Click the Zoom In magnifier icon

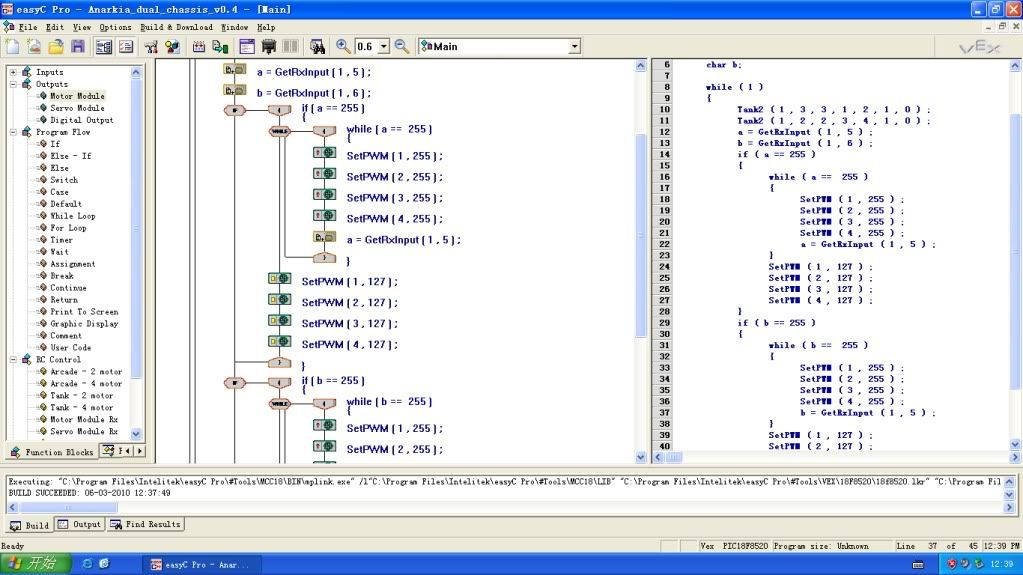pos(343,46)
